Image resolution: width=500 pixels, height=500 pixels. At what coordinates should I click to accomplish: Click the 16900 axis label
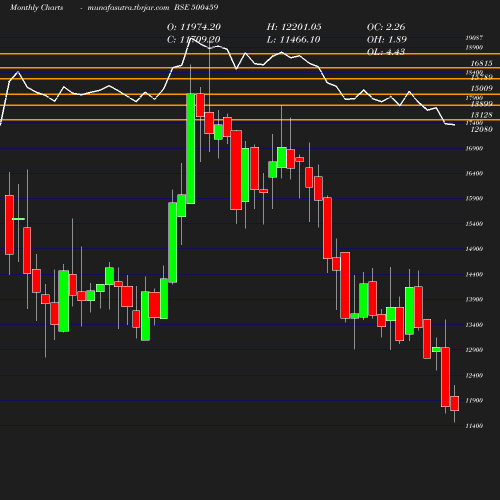[474, 148]
